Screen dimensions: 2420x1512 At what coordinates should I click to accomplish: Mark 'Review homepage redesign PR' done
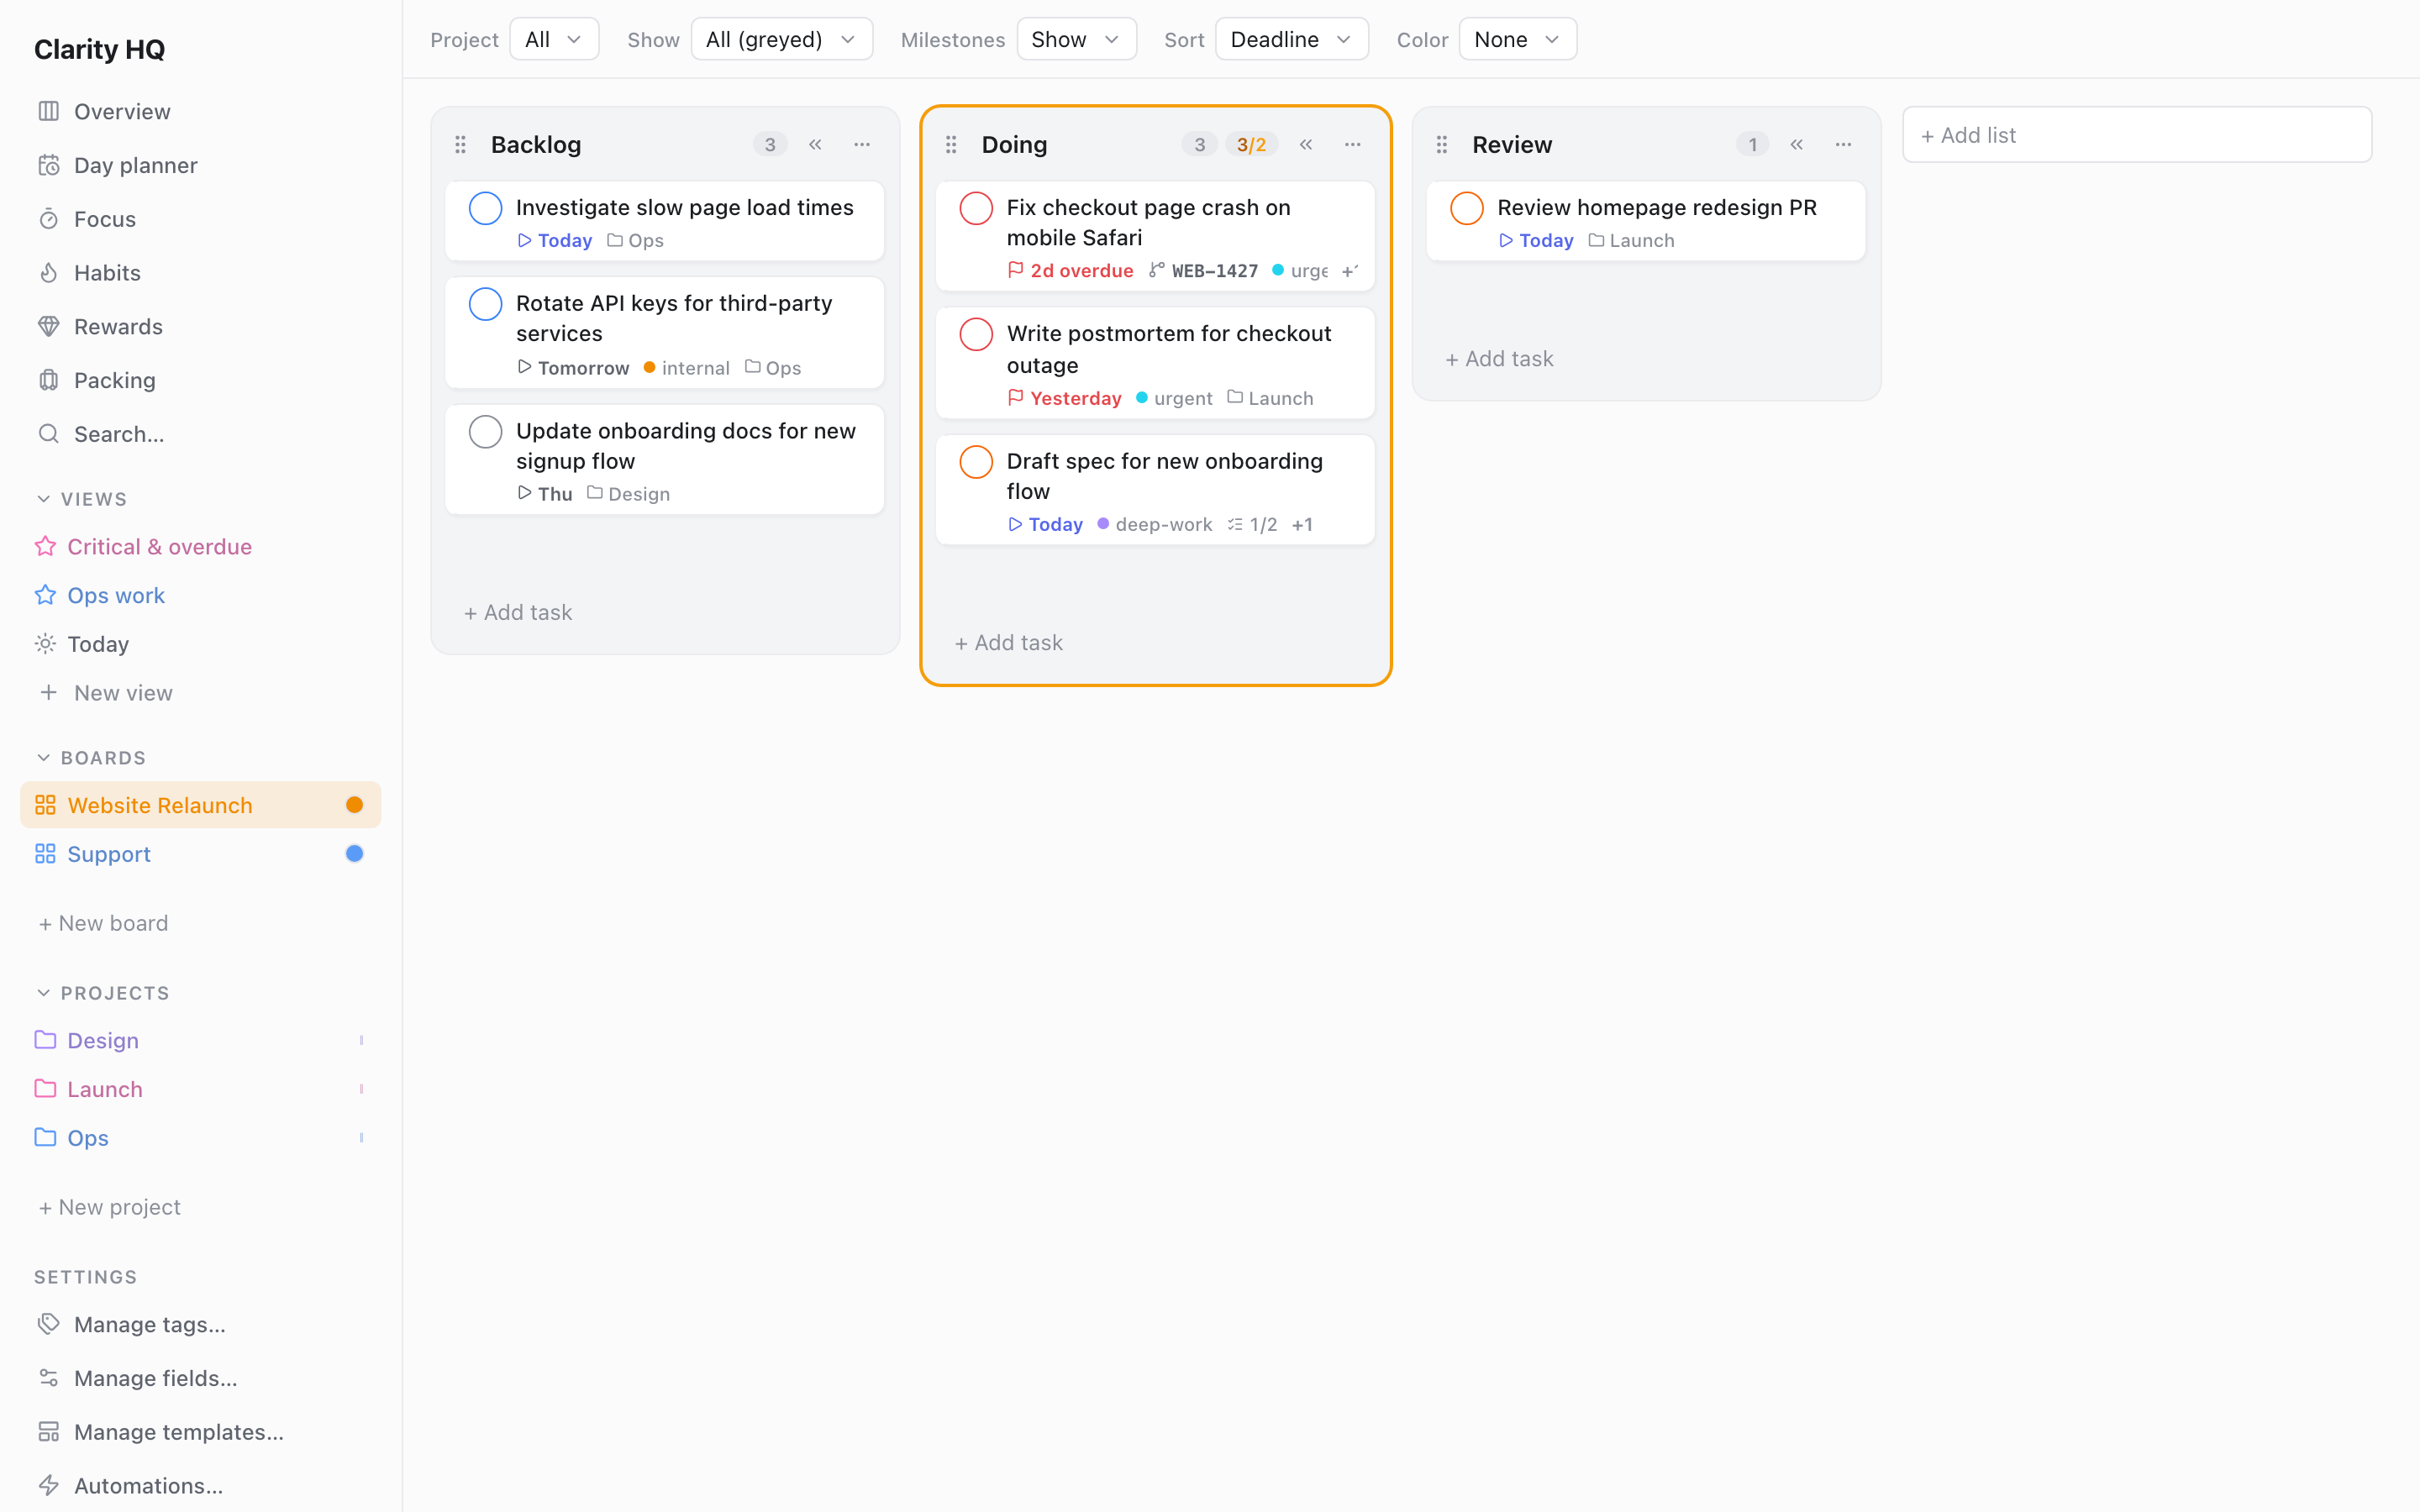1466,208
